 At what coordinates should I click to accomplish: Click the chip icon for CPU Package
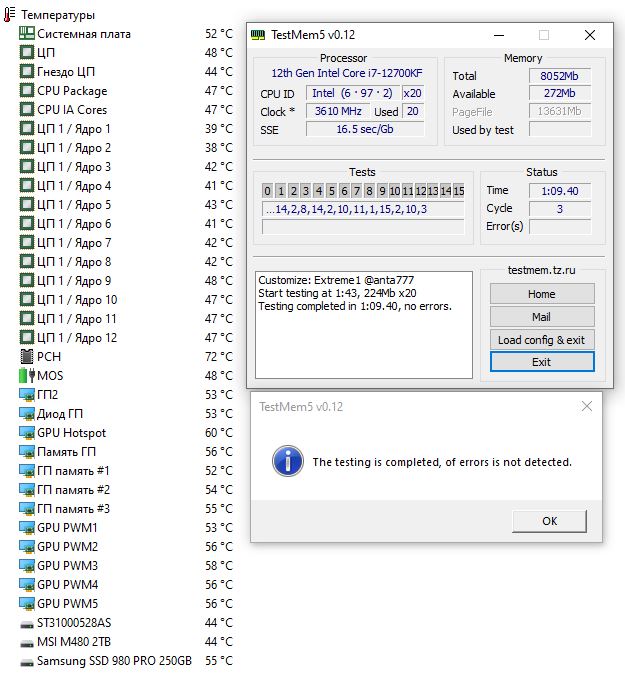[27, 91]
